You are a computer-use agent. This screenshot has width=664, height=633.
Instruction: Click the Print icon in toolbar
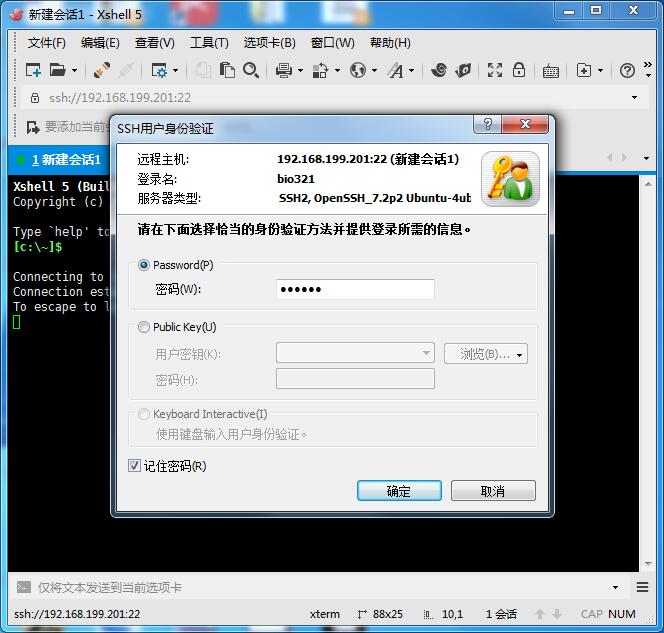pyautogui.click(x=283, y=70)
